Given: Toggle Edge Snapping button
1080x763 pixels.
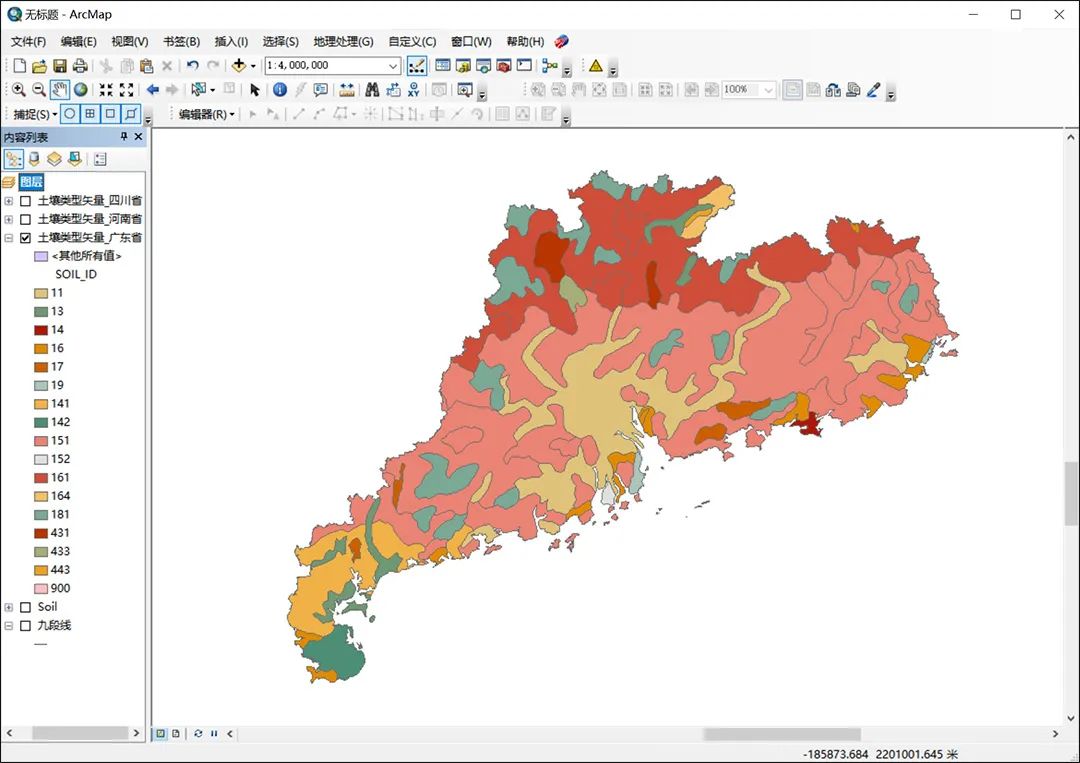Looking at the screenshot, I should pos(131,114).
